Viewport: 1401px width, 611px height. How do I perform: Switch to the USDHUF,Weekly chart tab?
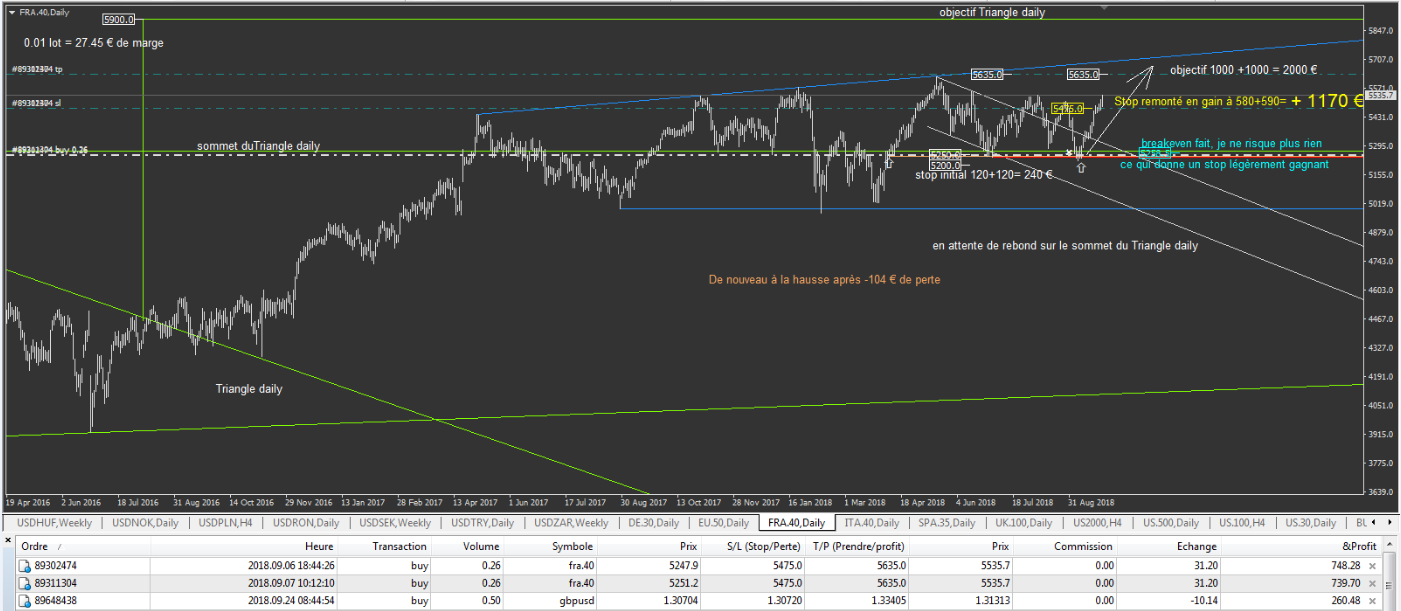point(54,523)
